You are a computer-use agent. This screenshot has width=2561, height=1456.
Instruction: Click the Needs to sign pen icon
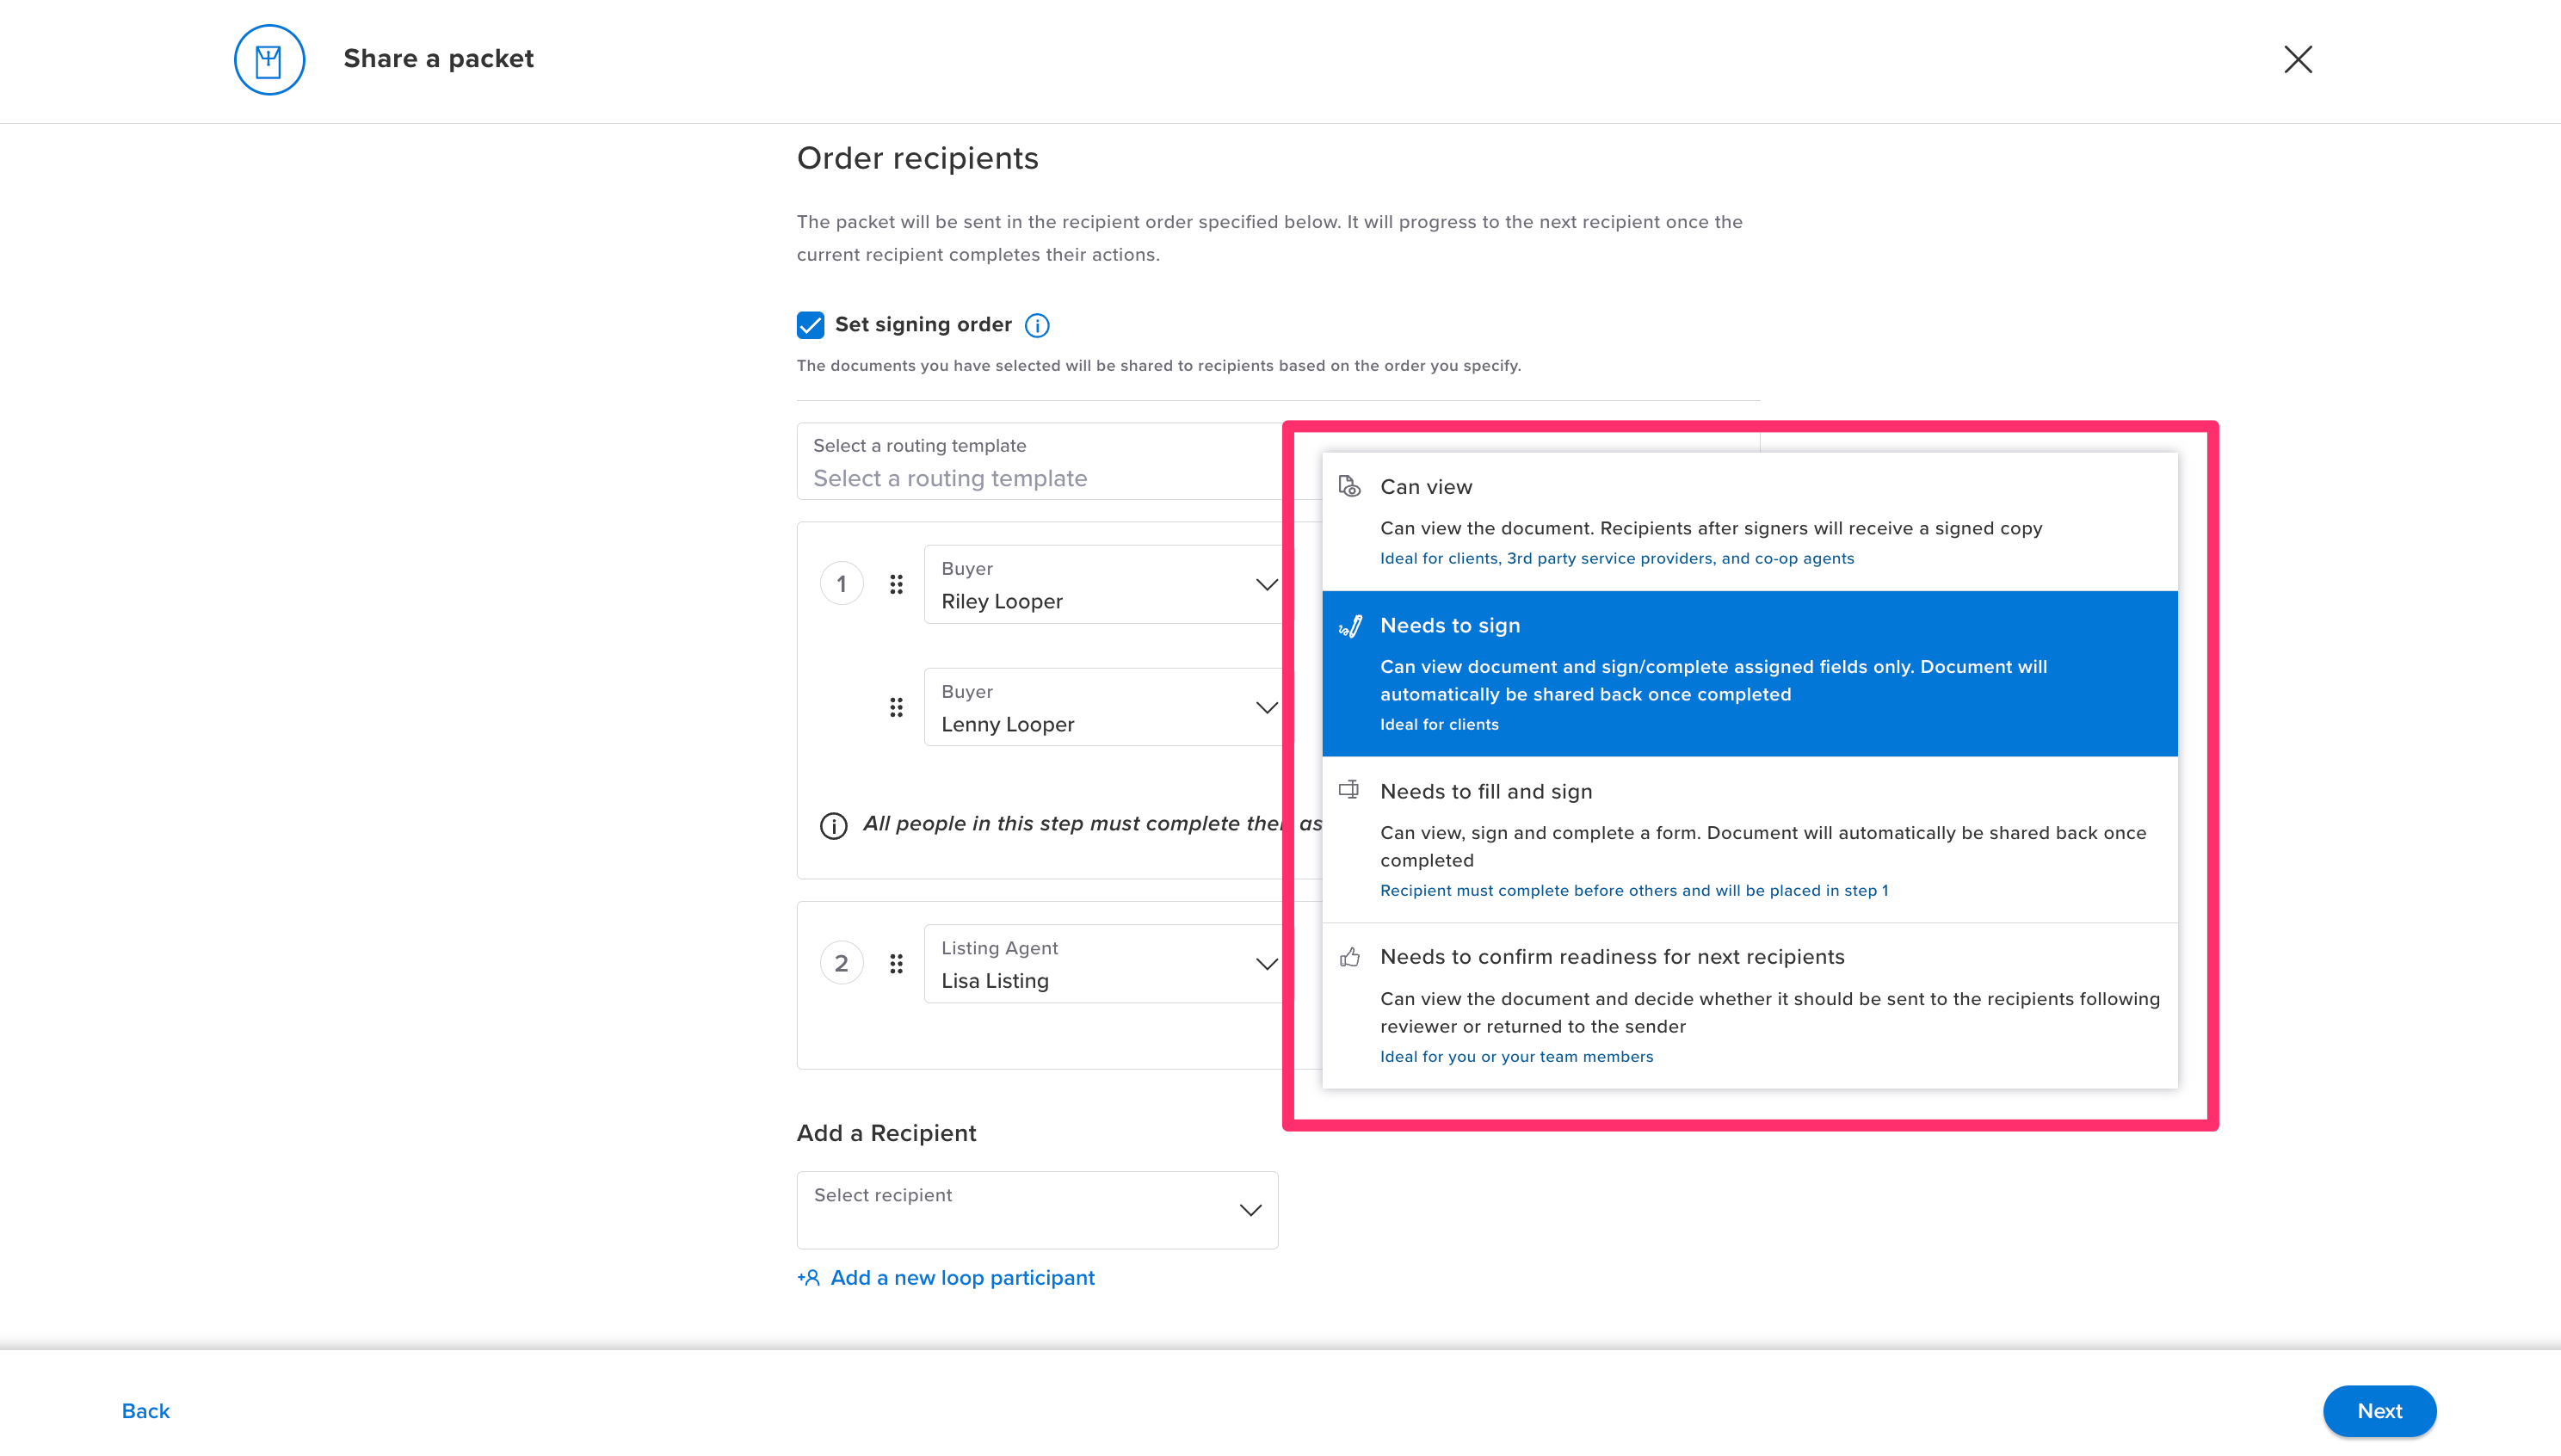click(x=1350, y=626)
